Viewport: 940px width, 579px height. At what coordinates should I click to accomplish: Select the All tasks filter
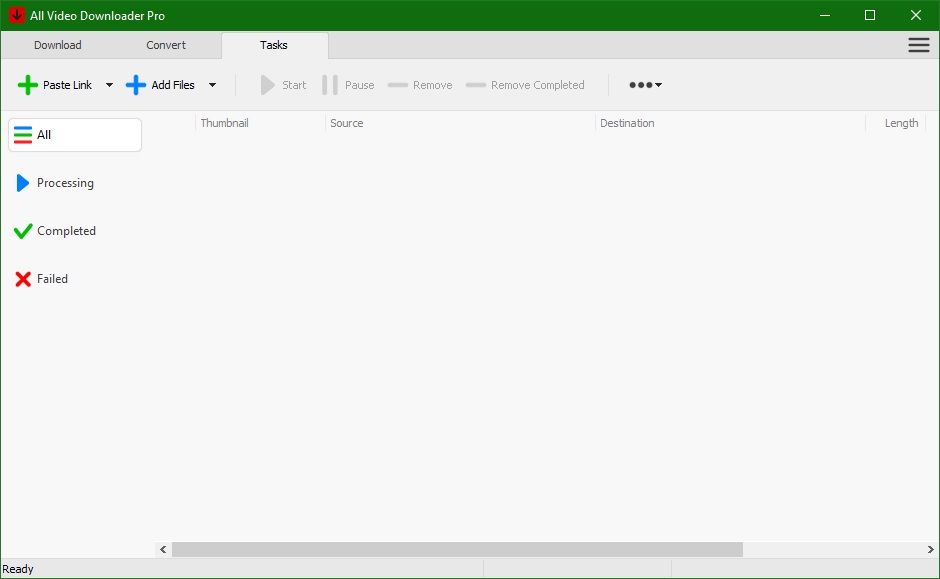[74, 134]
